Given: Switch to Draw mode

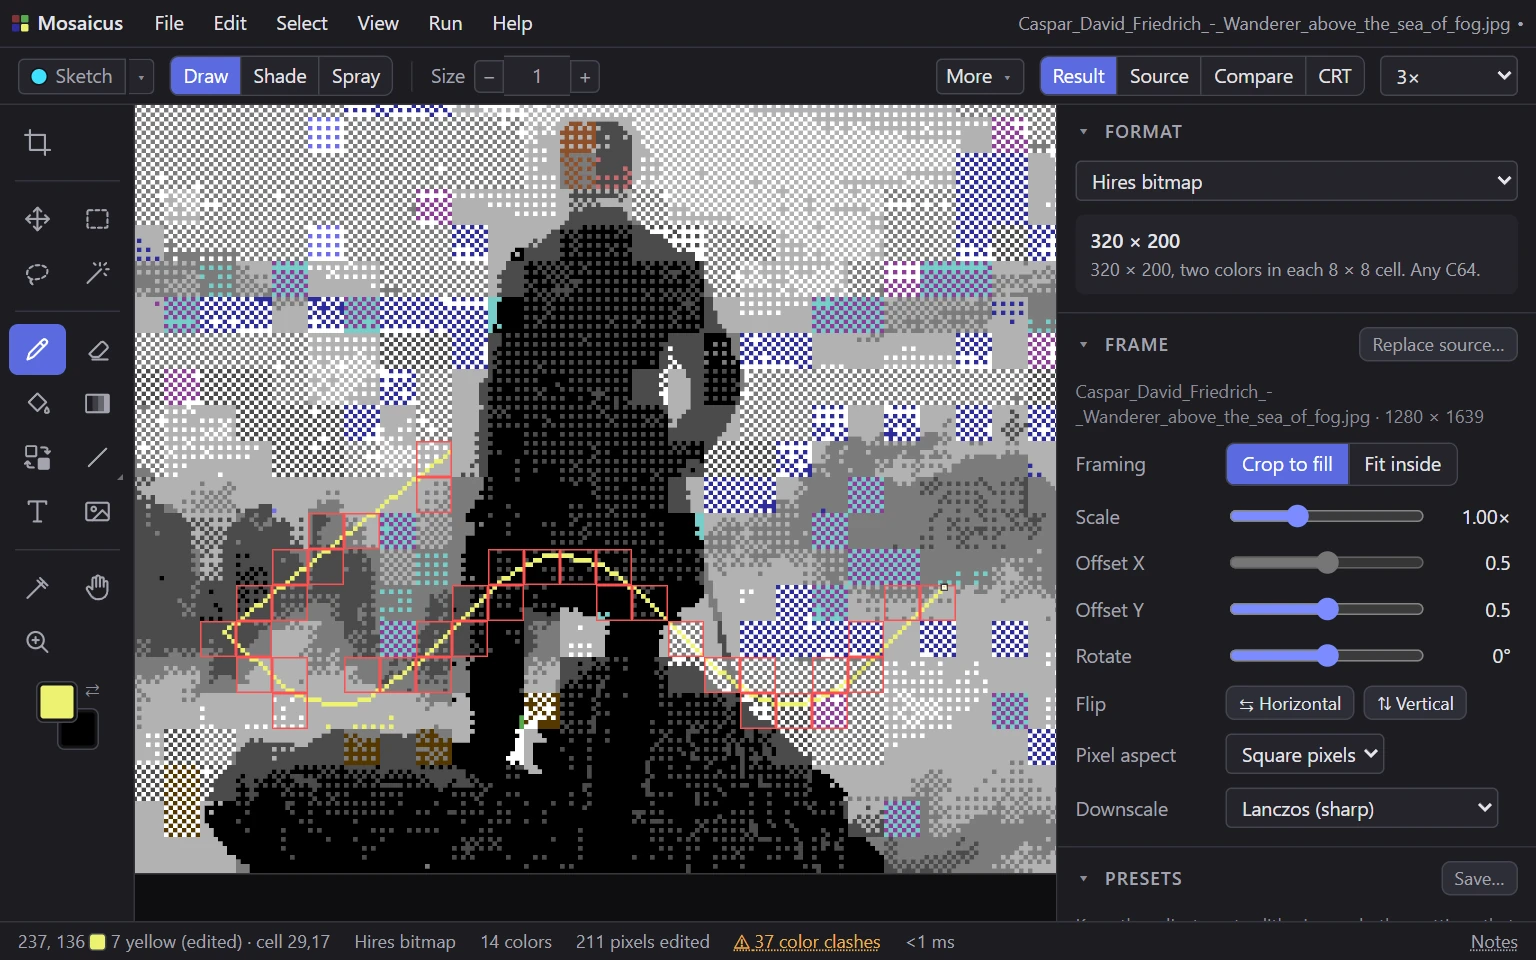Looking at the screenshot, I should (x=206, y=76).
